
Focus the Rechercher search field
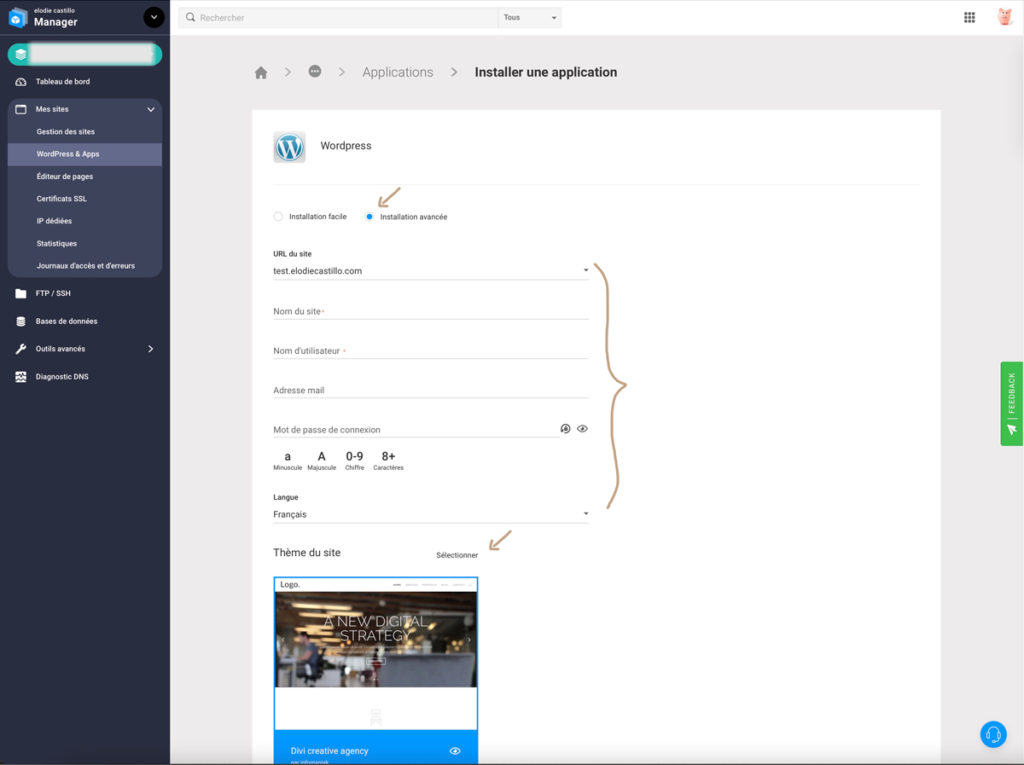pos(340,18)
